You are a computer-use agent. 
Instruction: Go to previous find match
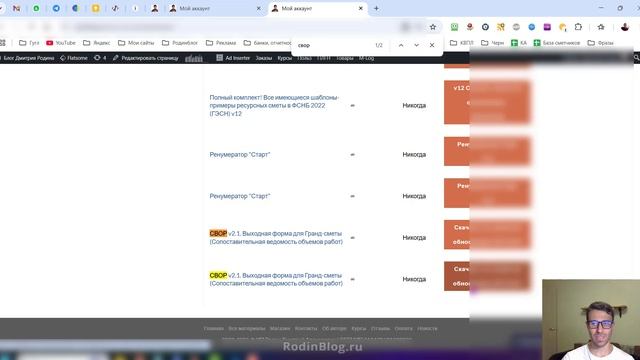(401, 45)
